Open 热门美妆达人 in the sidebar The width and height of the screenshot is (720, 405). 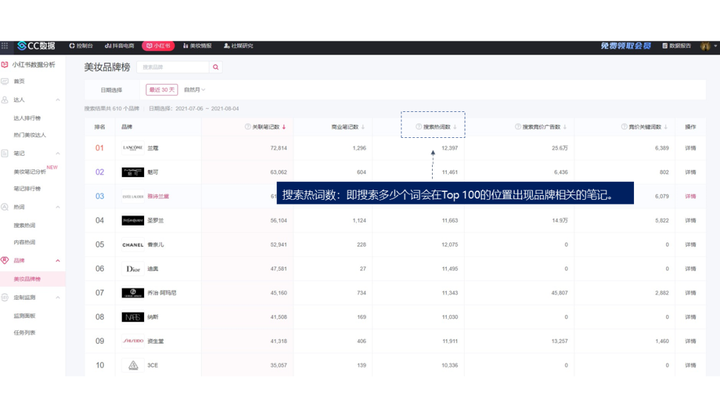[x=30, y=135]
